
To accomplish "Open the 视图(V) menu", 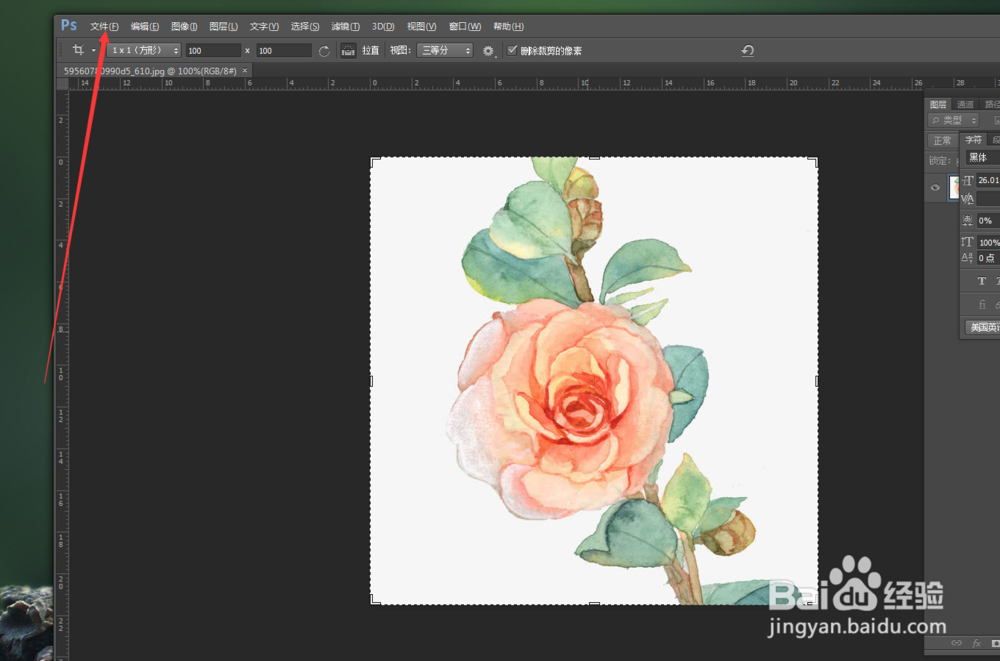I will click(x=422, y=26).
